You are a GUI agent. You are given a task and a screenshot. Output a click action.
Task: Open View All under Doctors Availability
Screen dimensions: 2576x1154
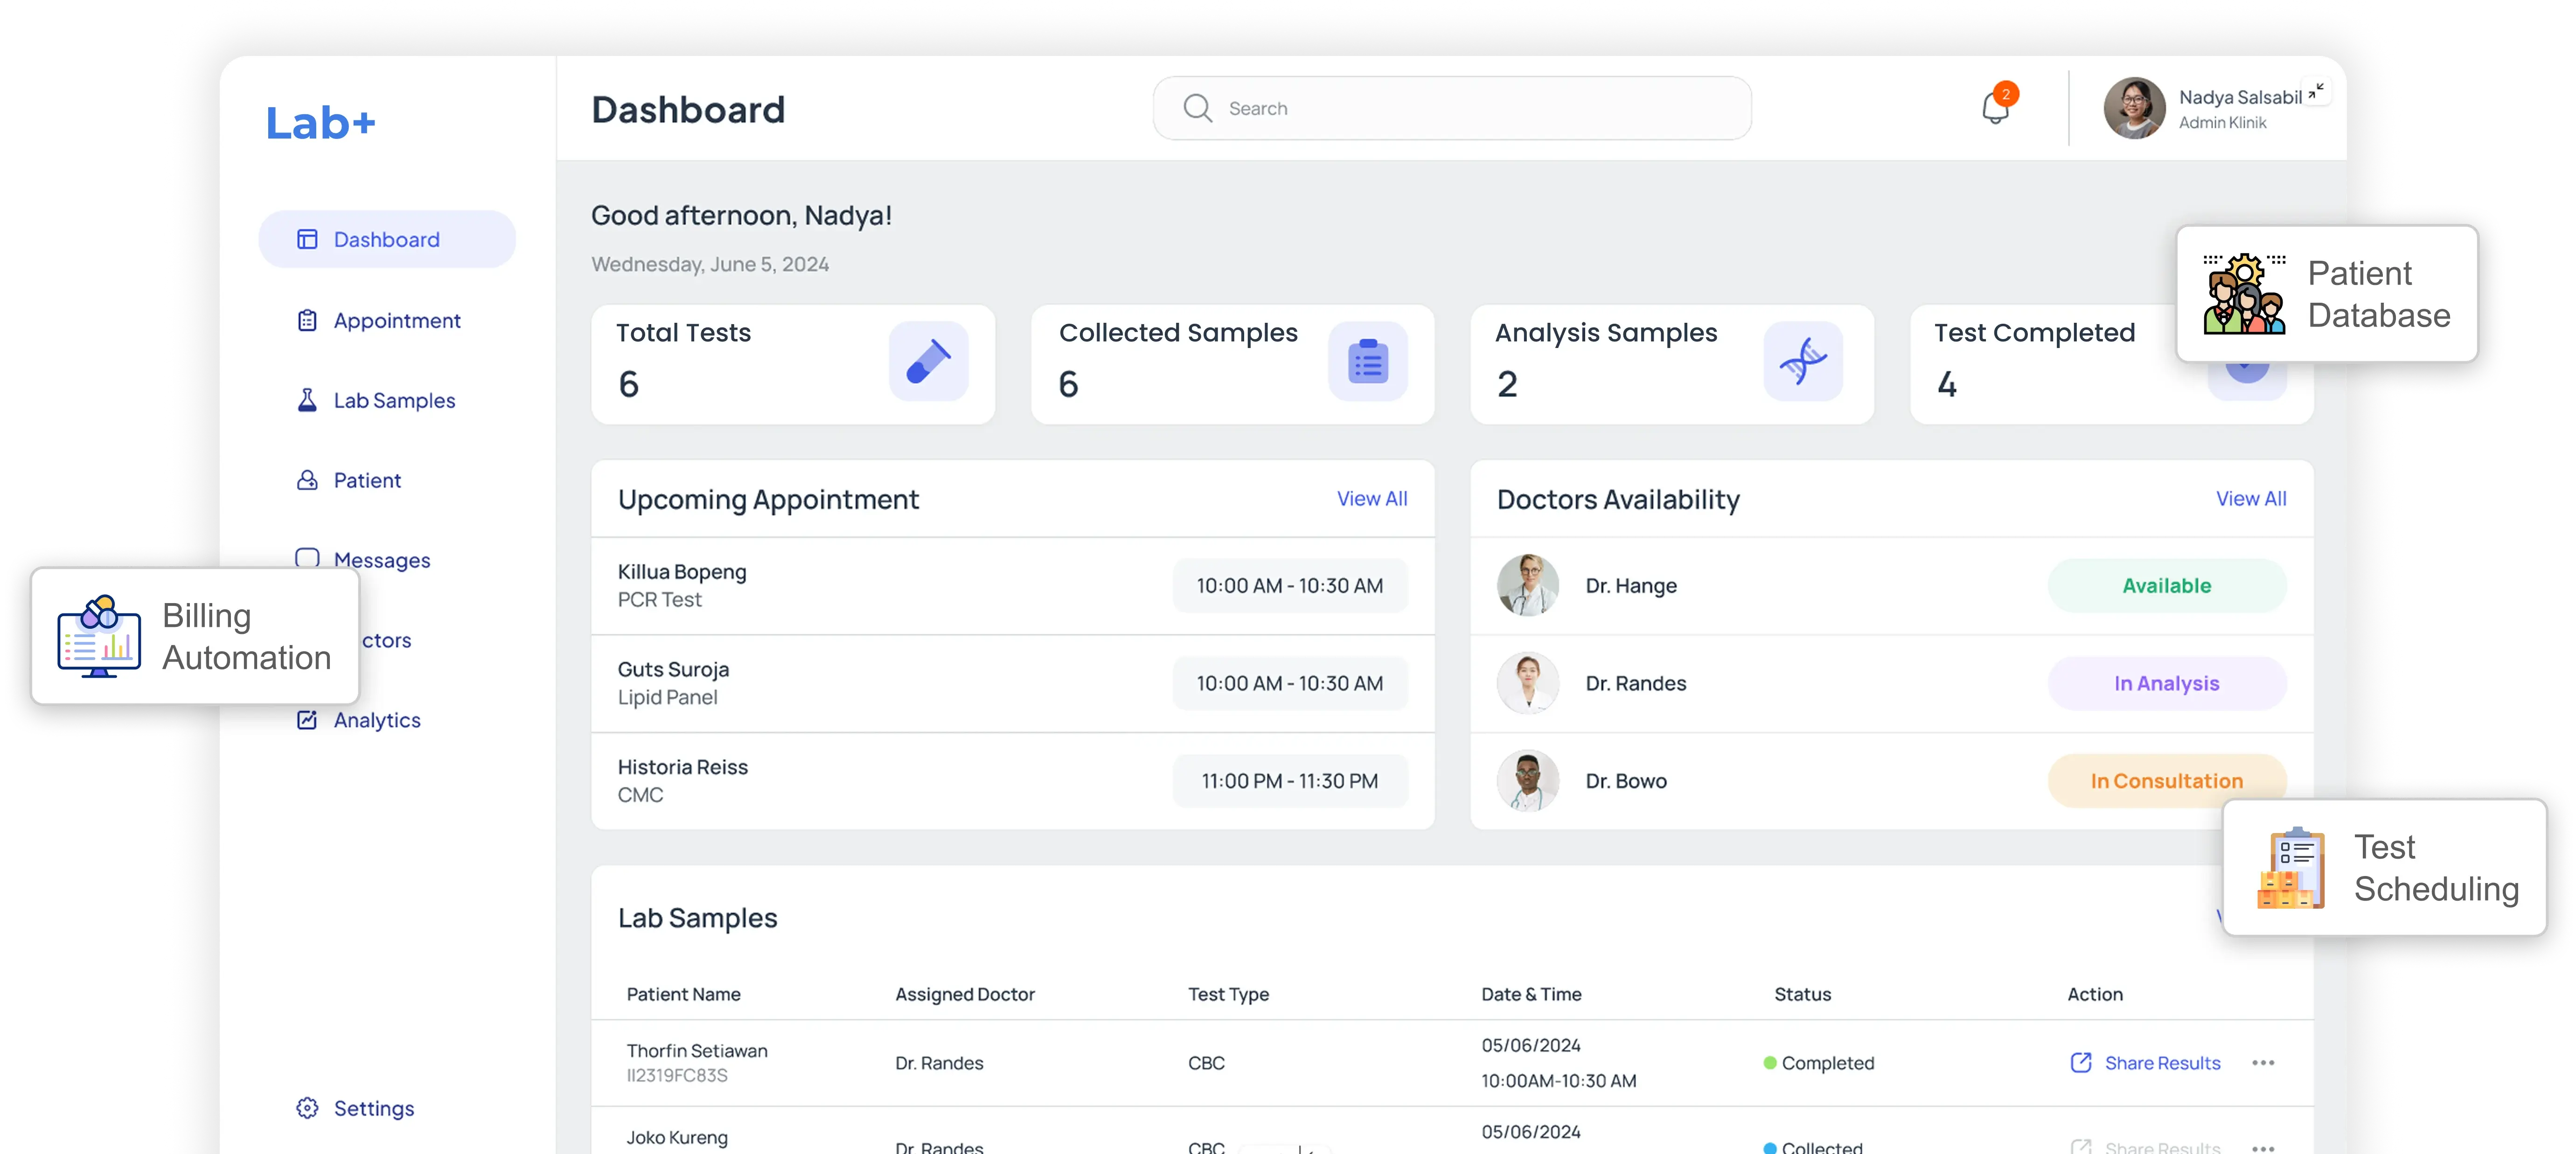coord(2251,498)
